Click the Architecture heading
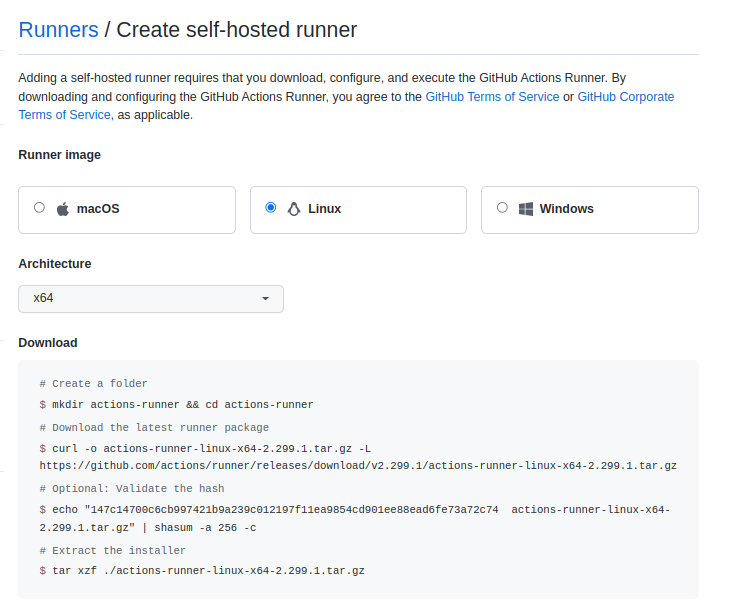This screenshot has width=729, height=604. [55, 264]
